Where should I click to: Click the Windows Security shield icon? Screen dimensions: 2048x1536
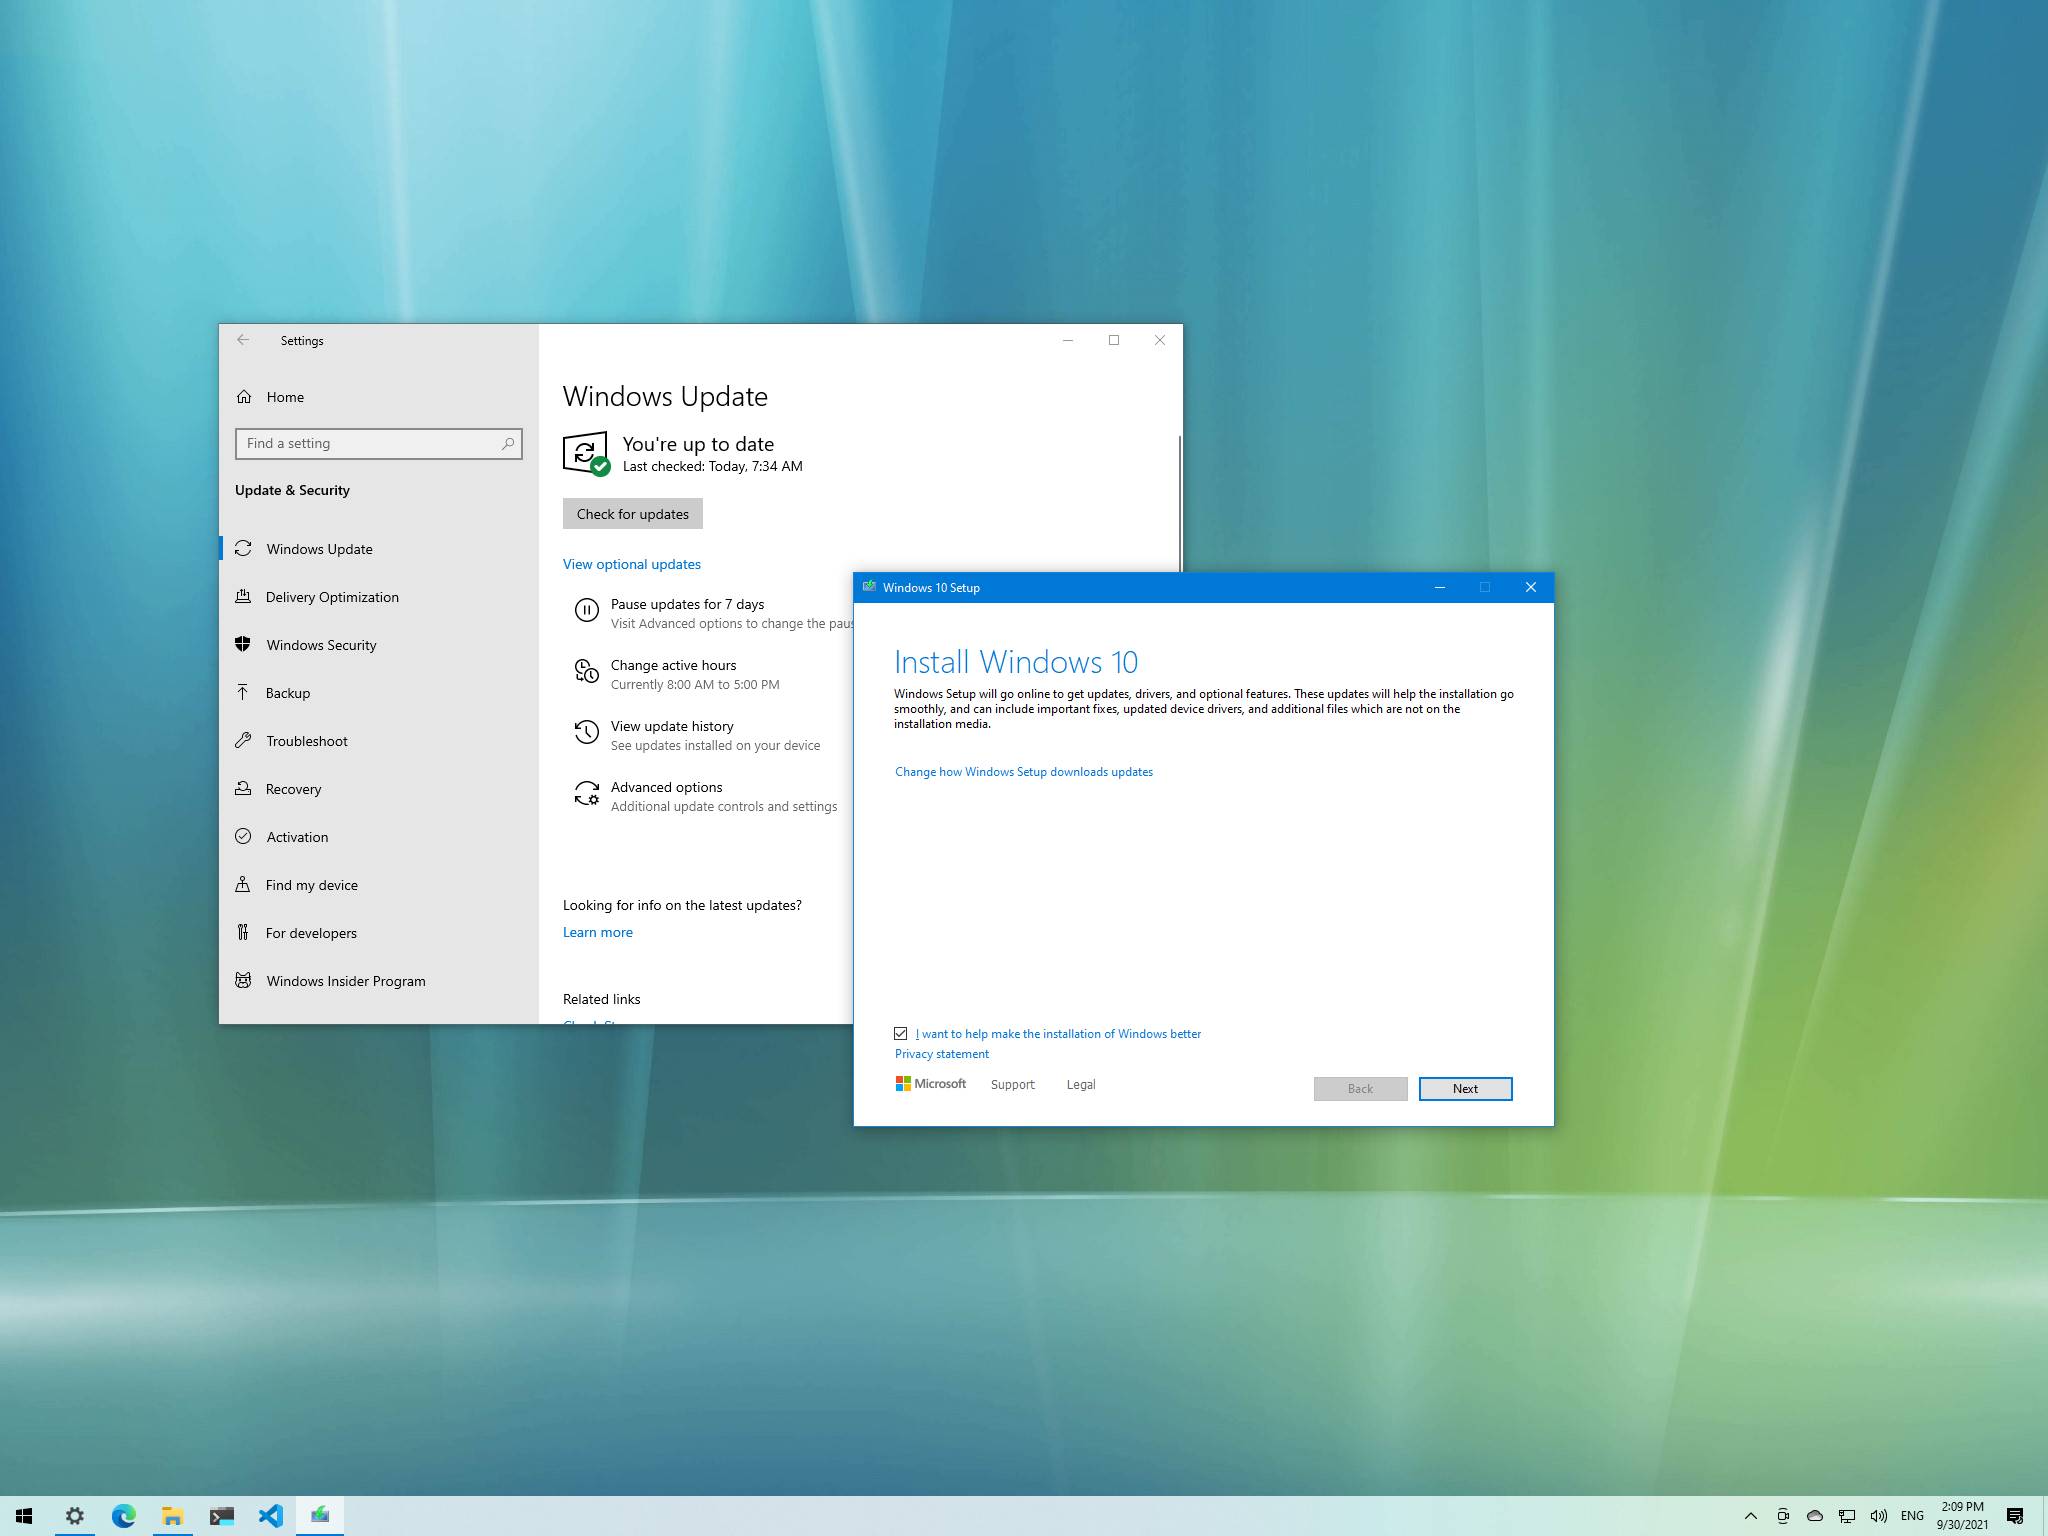(x=243, y=644)
